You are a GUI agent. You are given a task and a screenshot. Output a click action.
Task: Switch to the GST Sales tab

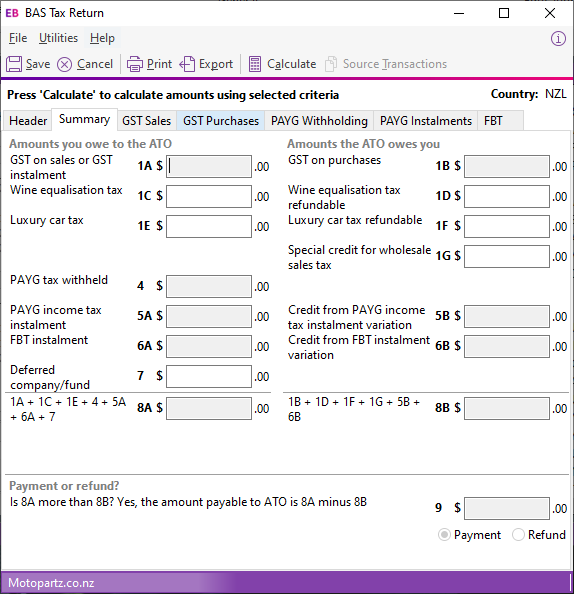[x=147, y=121]
